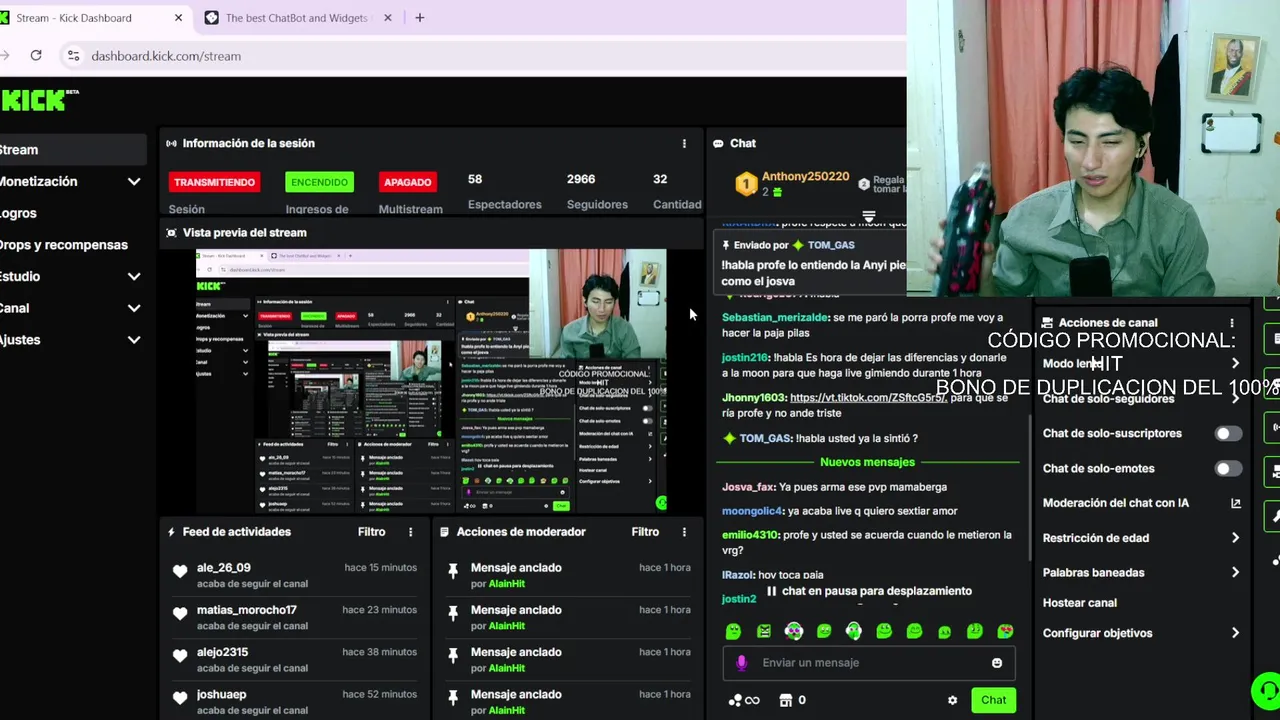Click the APAGADO multistream badge
Viewport: 1280px width, 720px height.
click(x=408, y=182)
